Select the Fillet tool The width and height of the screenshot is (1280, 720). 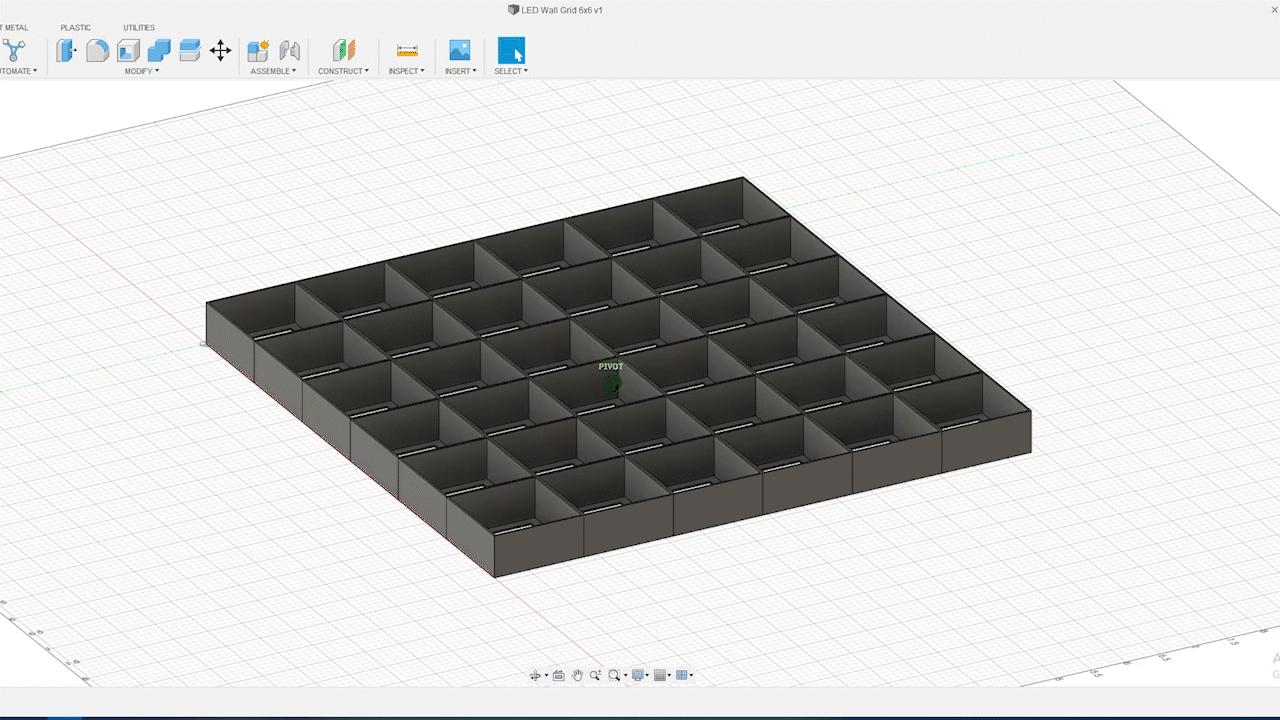pos(97,50)
